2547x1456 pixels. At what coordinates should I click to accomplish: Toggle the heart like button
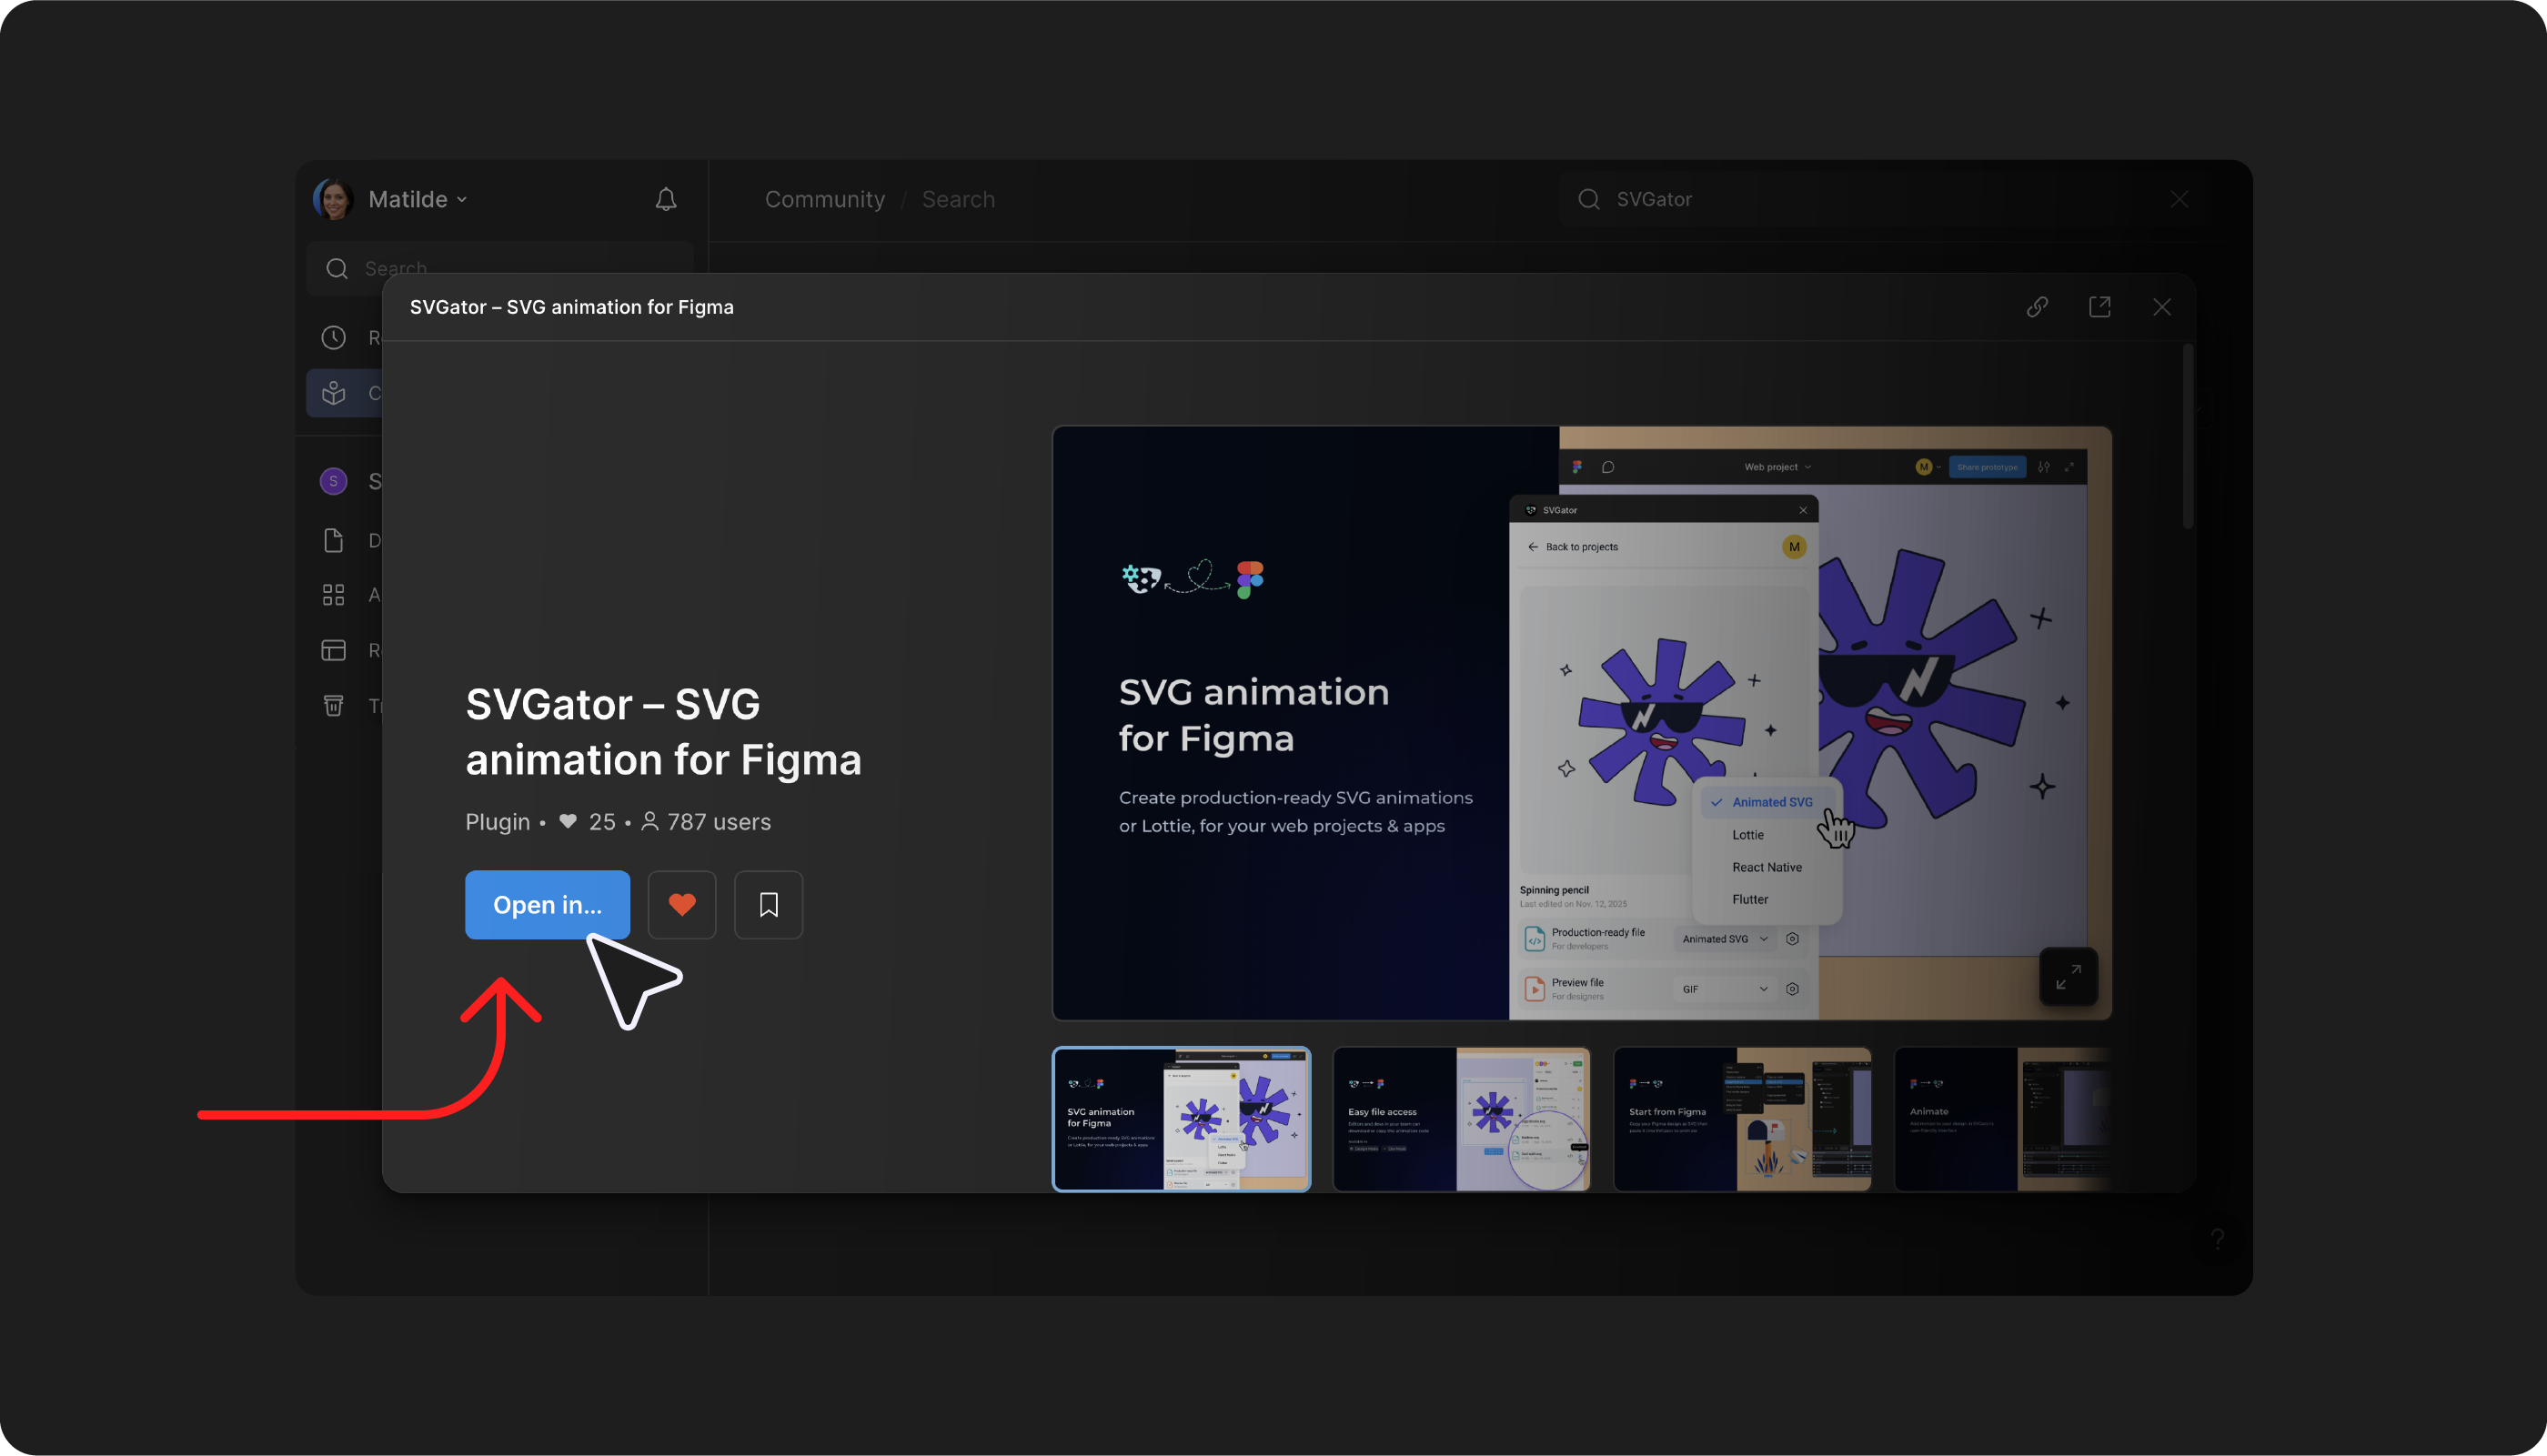682,904
